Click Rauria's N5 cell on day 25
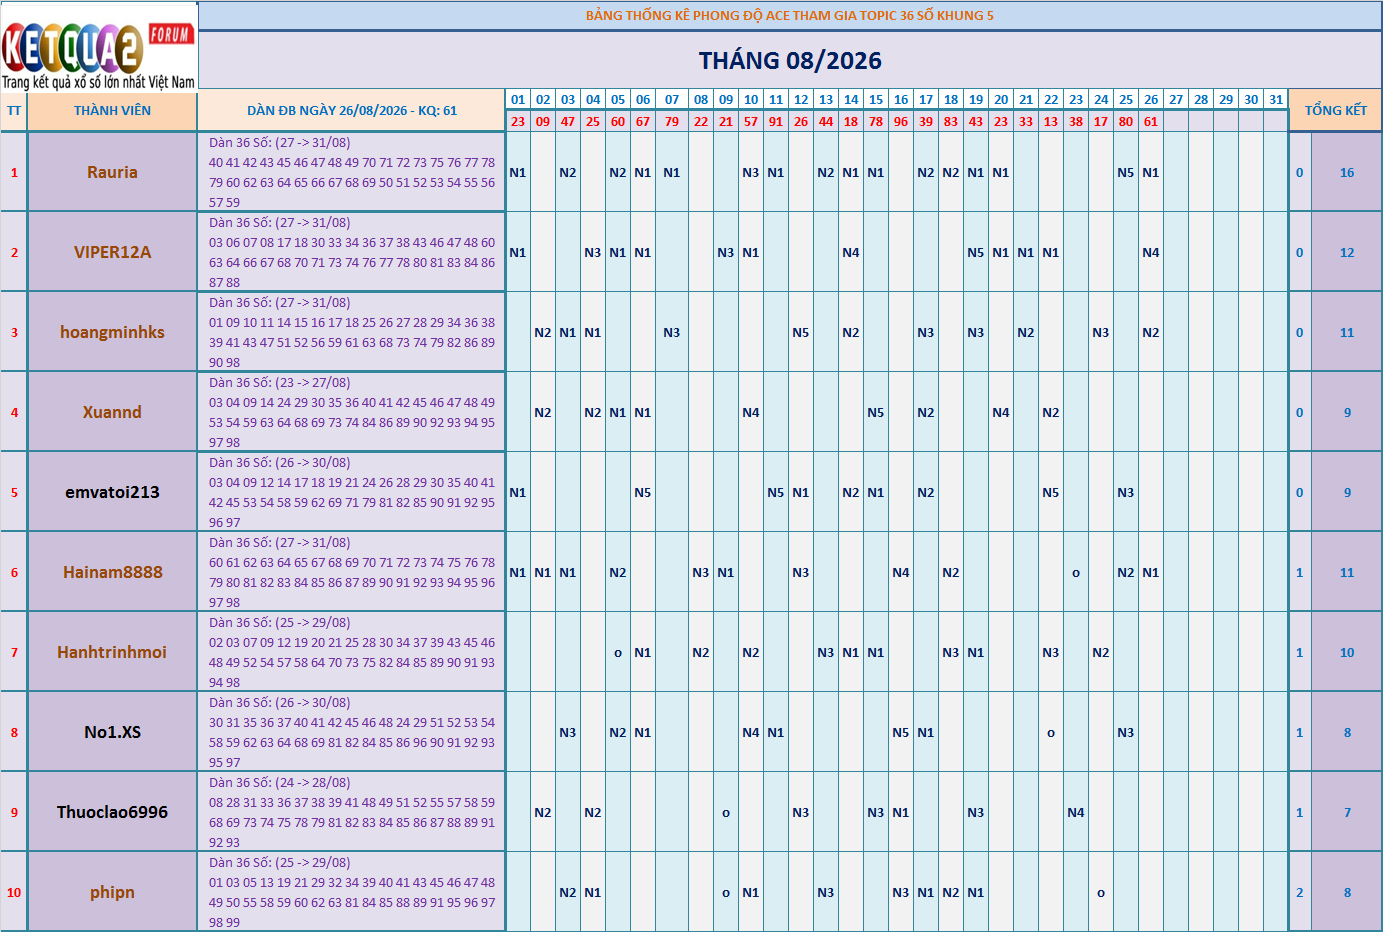Image resolution: width=1383 pixels, height=932 pixels. (1126, 173)
